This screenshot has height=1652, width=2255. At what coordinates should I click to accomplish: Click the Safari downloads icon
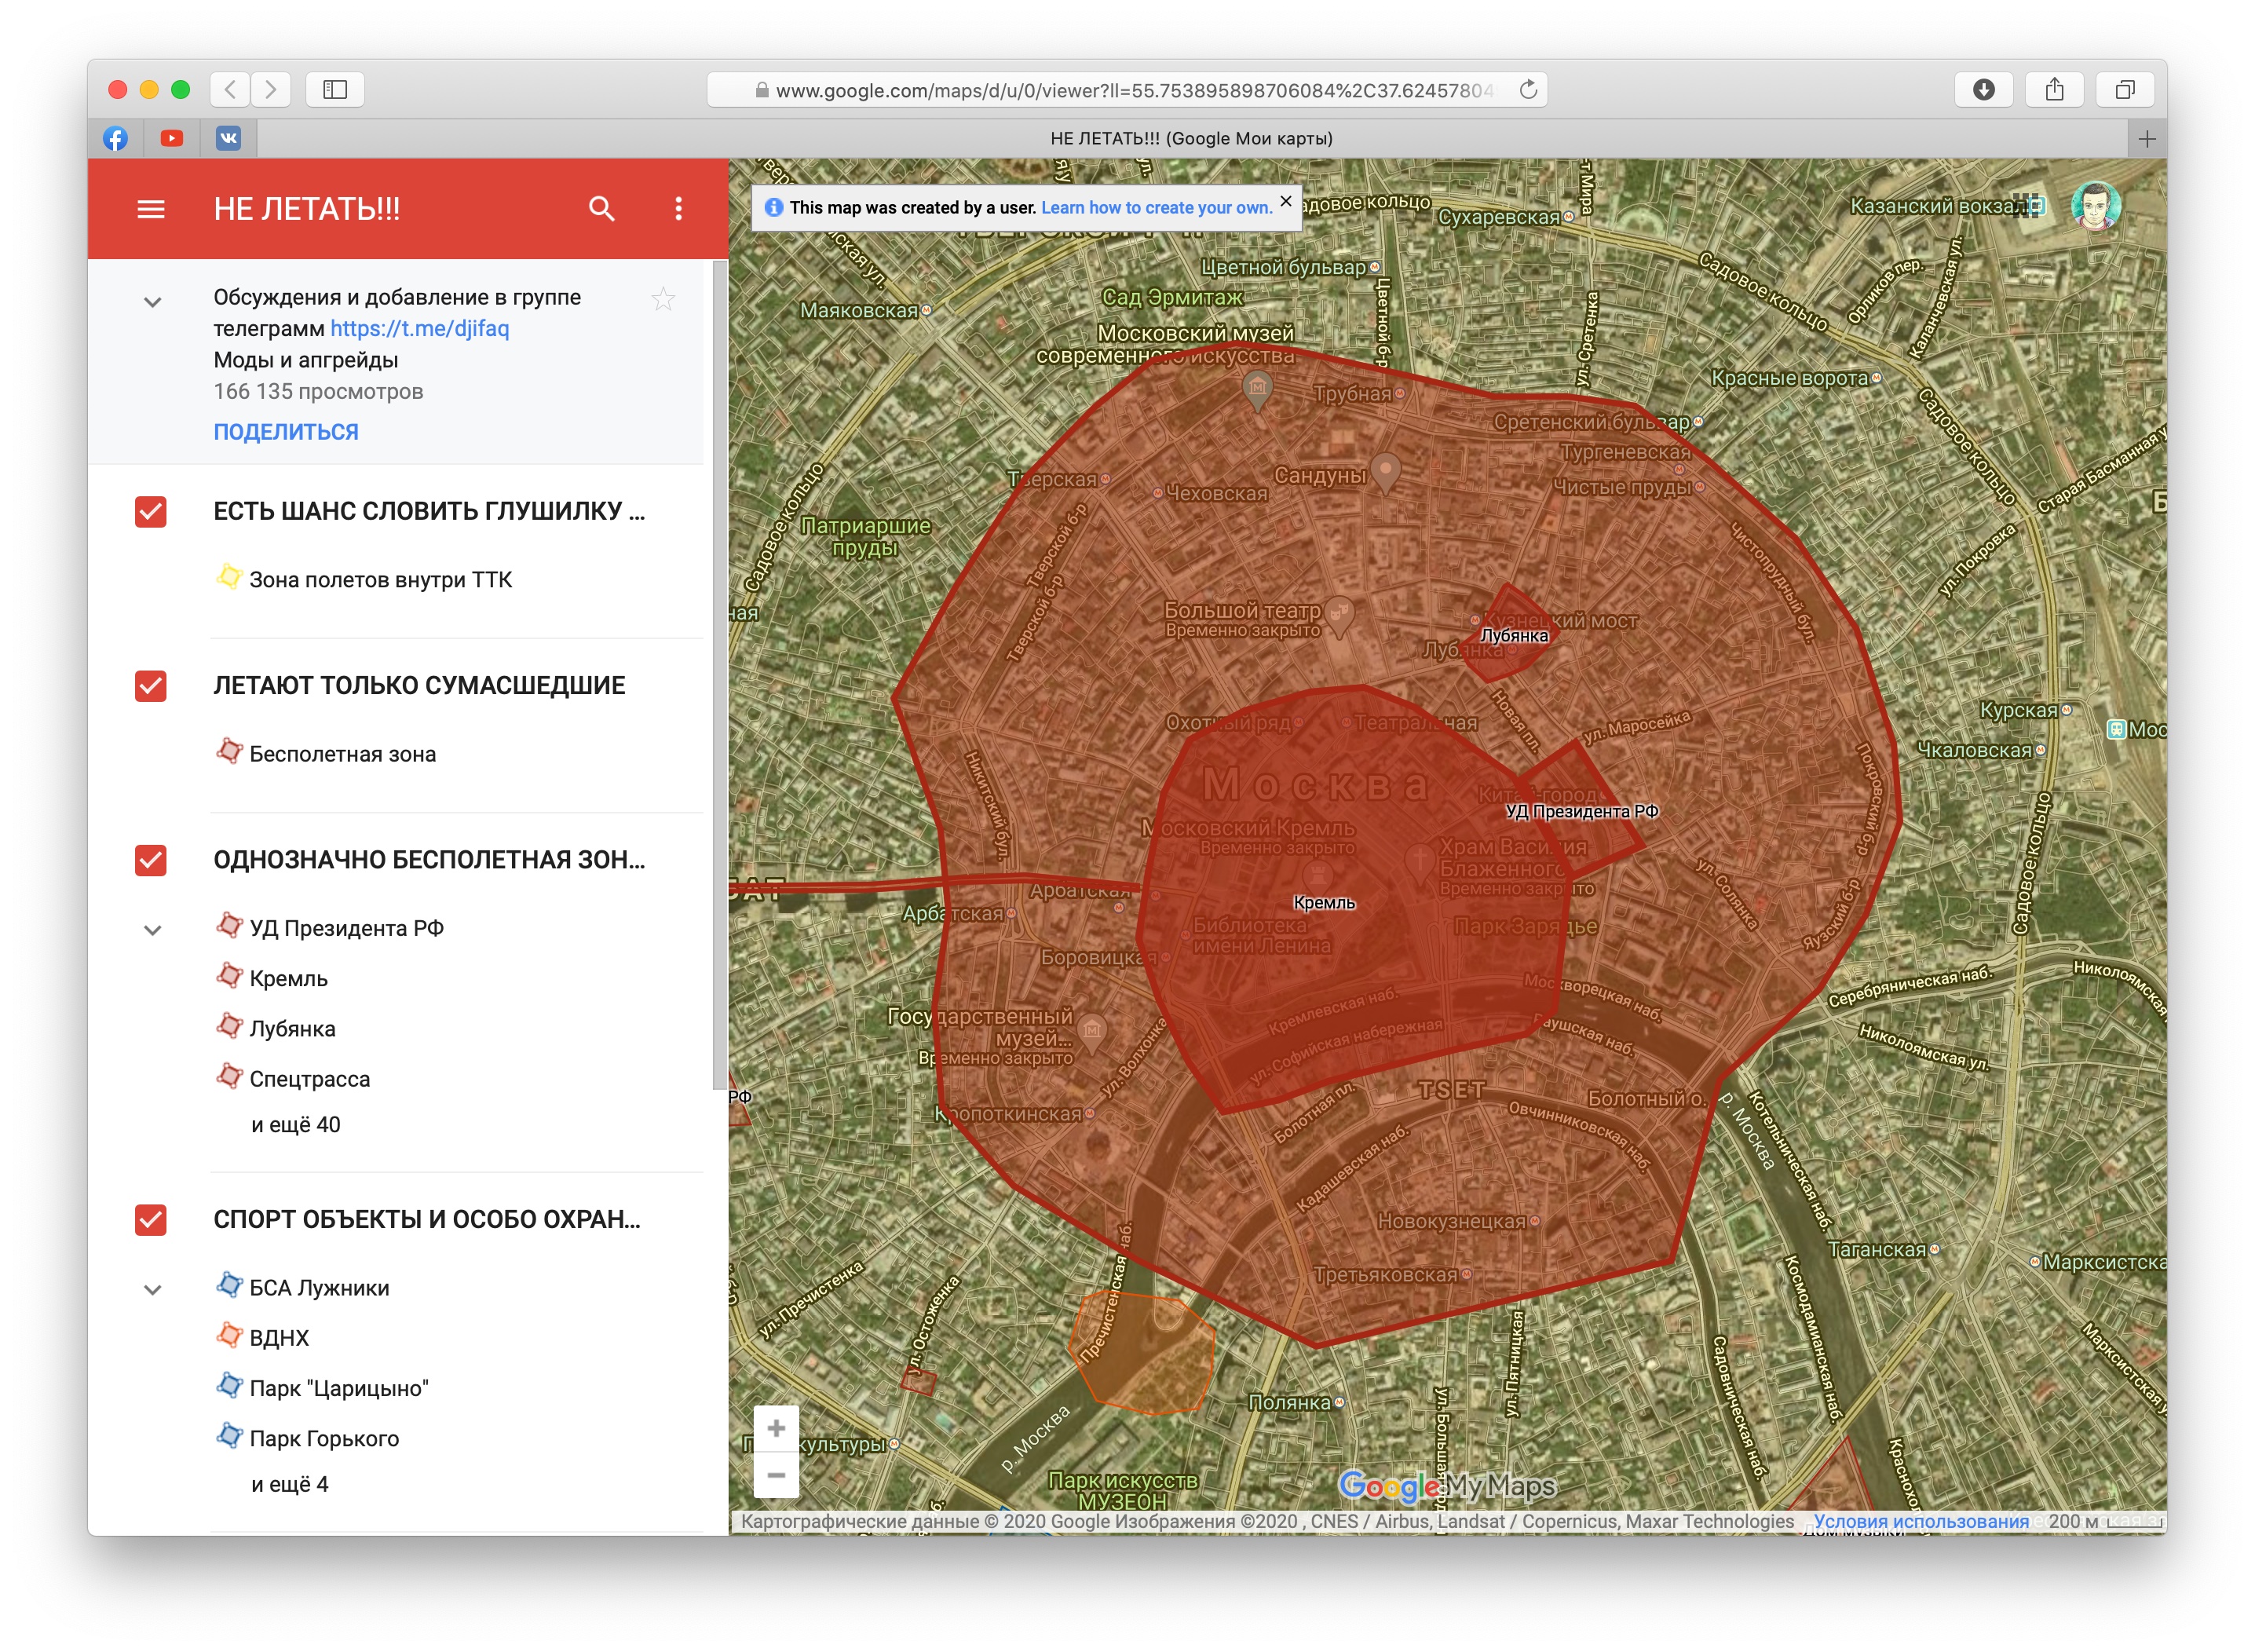(x=1983, y=90)
